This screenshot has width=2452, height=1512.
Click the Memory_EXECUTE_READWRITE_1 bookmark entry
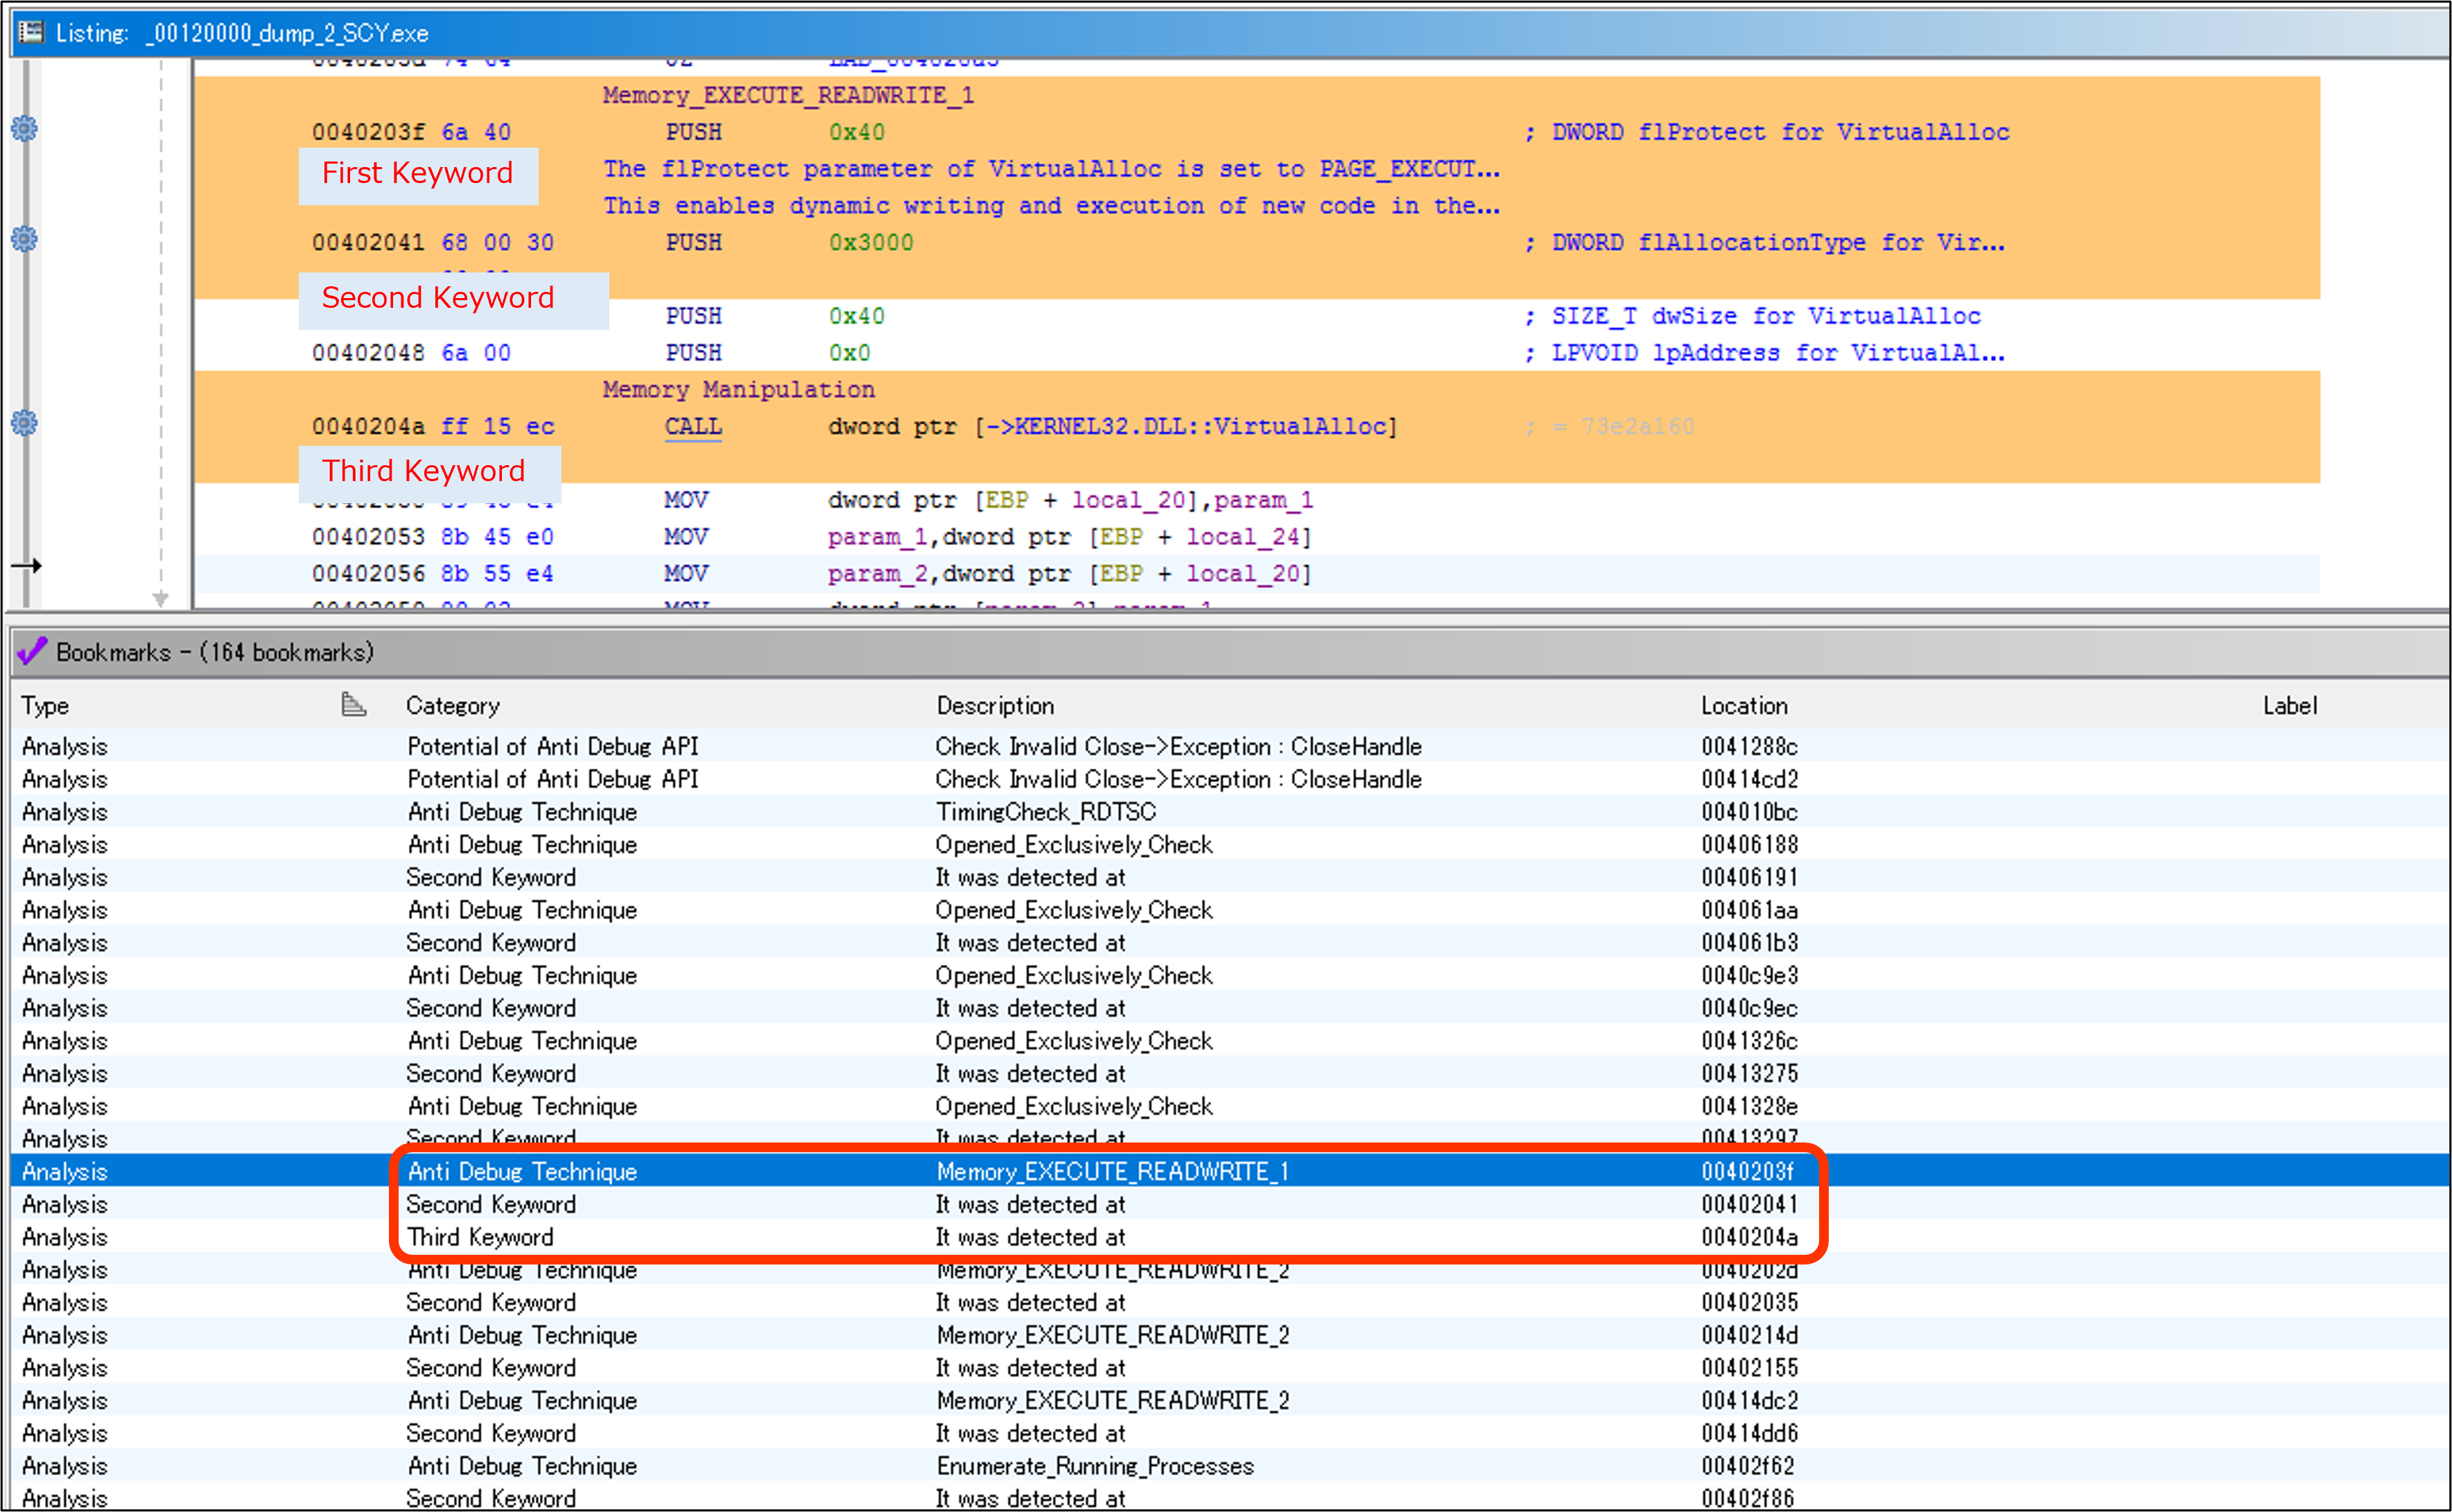[x=1112, y=1174]
